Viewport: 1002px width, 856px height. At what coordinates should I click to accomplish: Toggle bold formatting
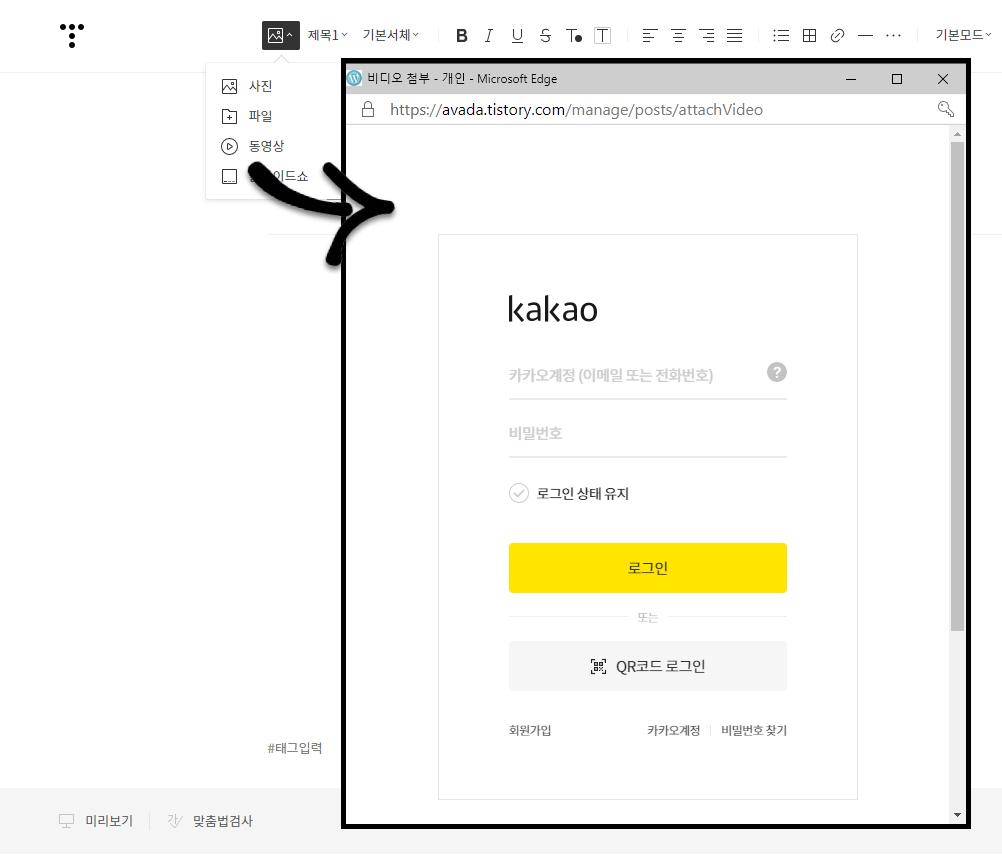coord(461,36)
